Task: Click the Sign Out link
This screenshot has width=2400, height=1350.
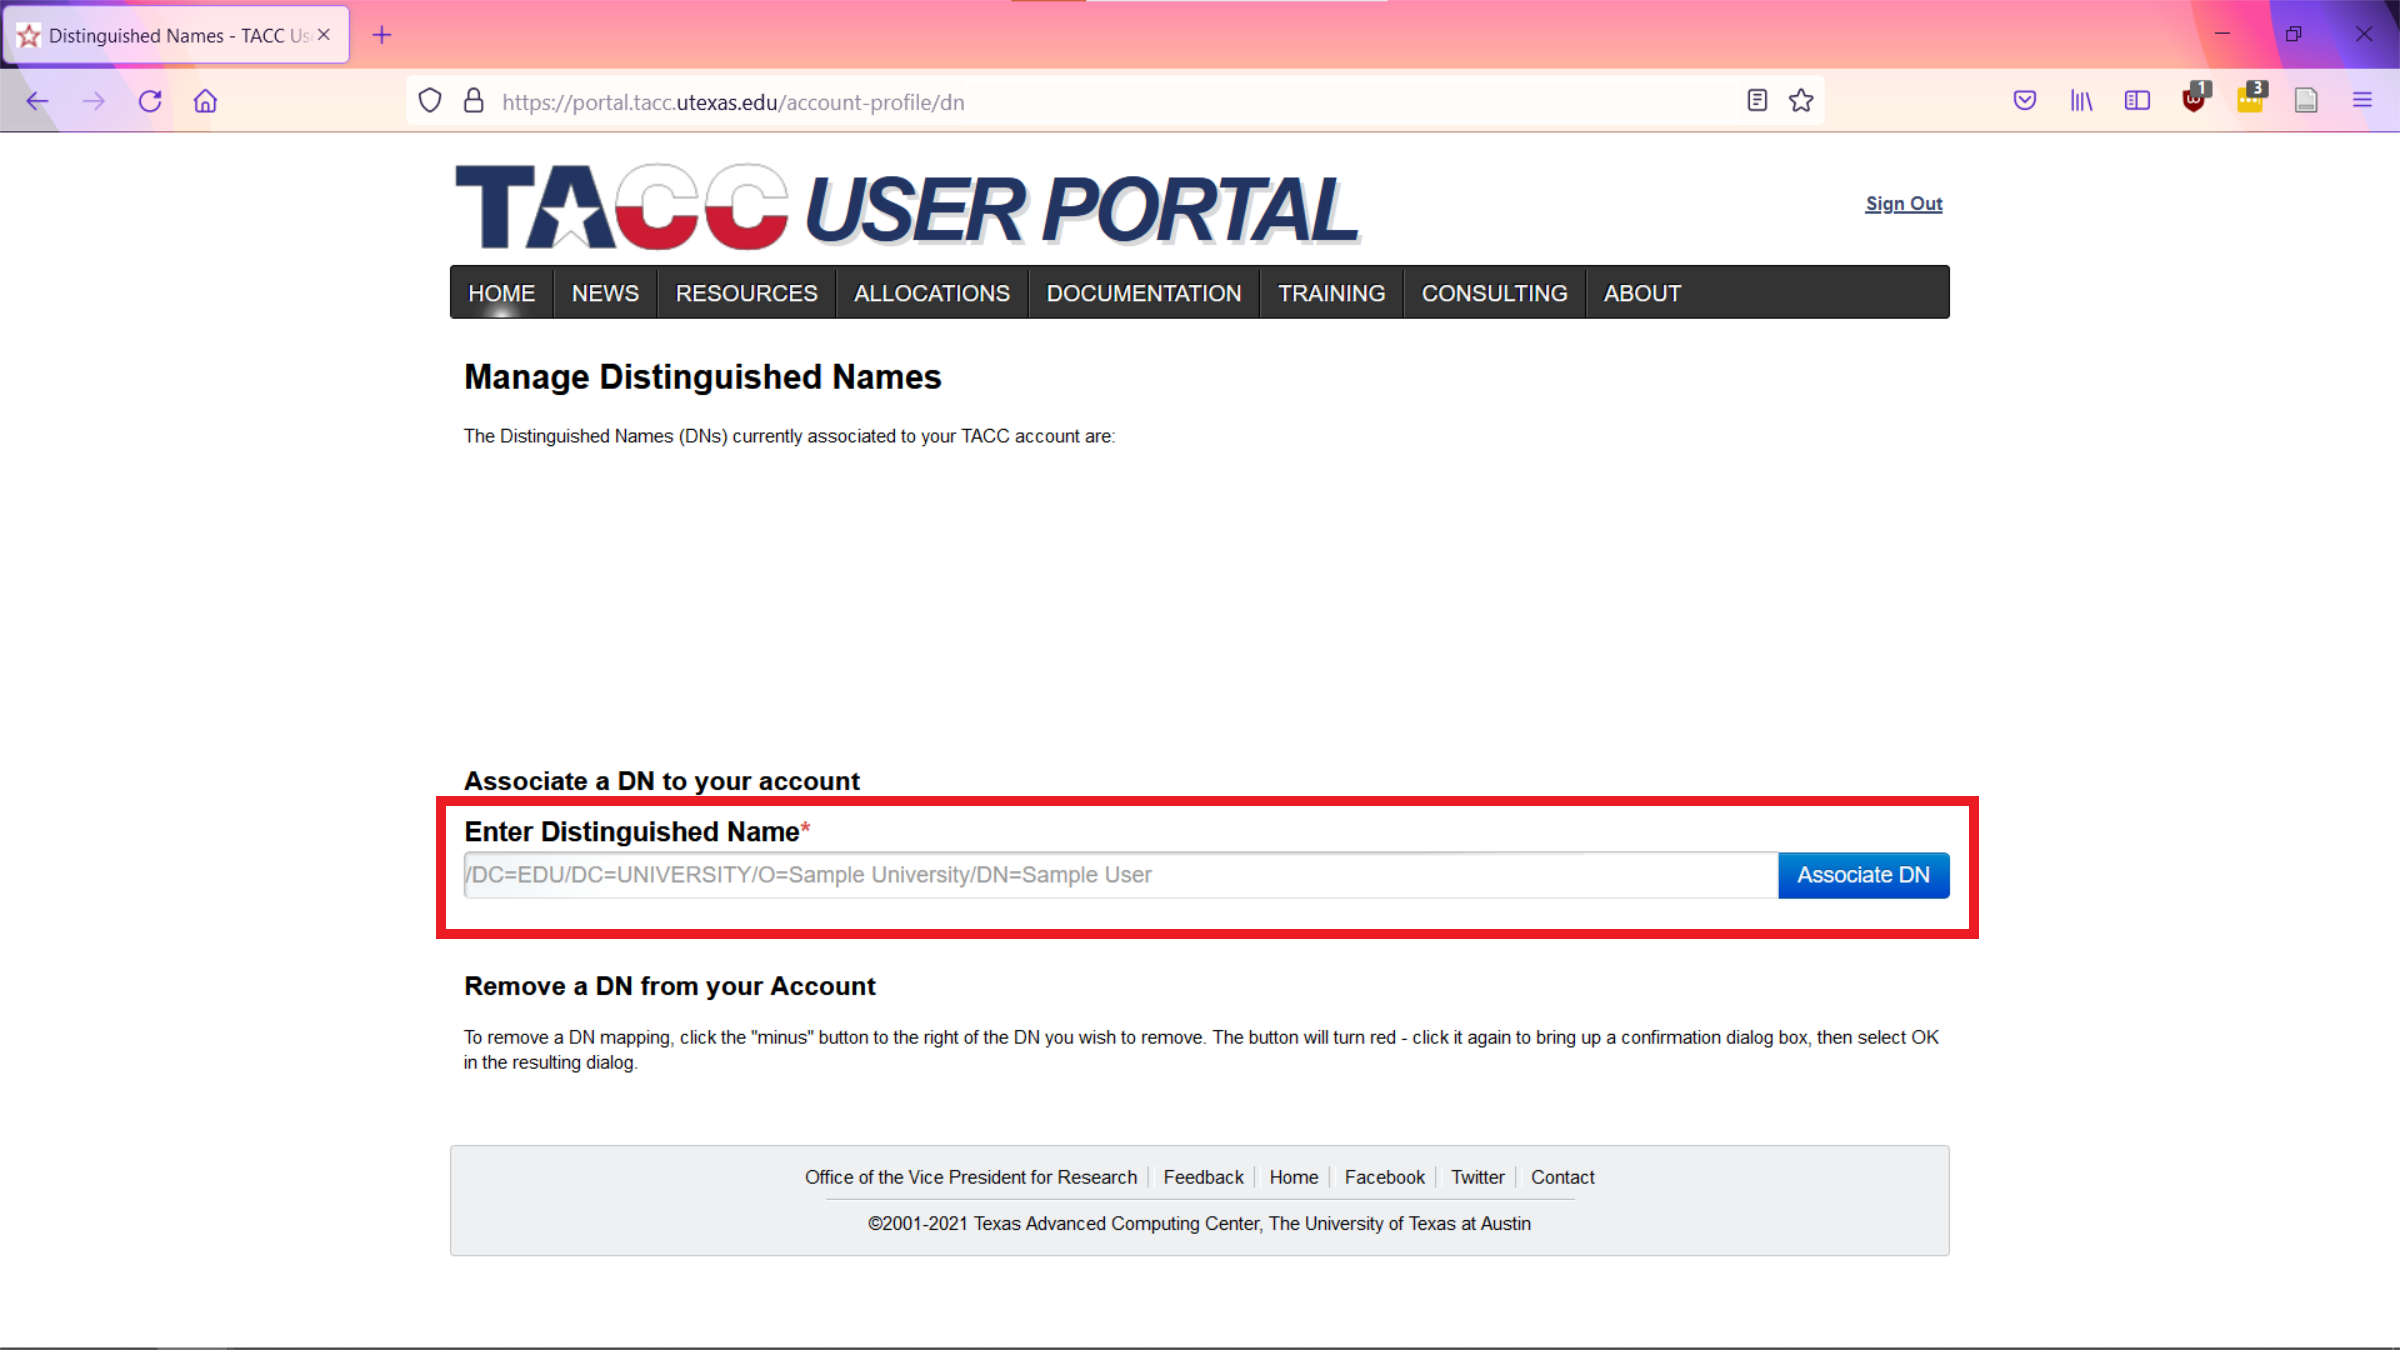Action: pos(1903,204)
